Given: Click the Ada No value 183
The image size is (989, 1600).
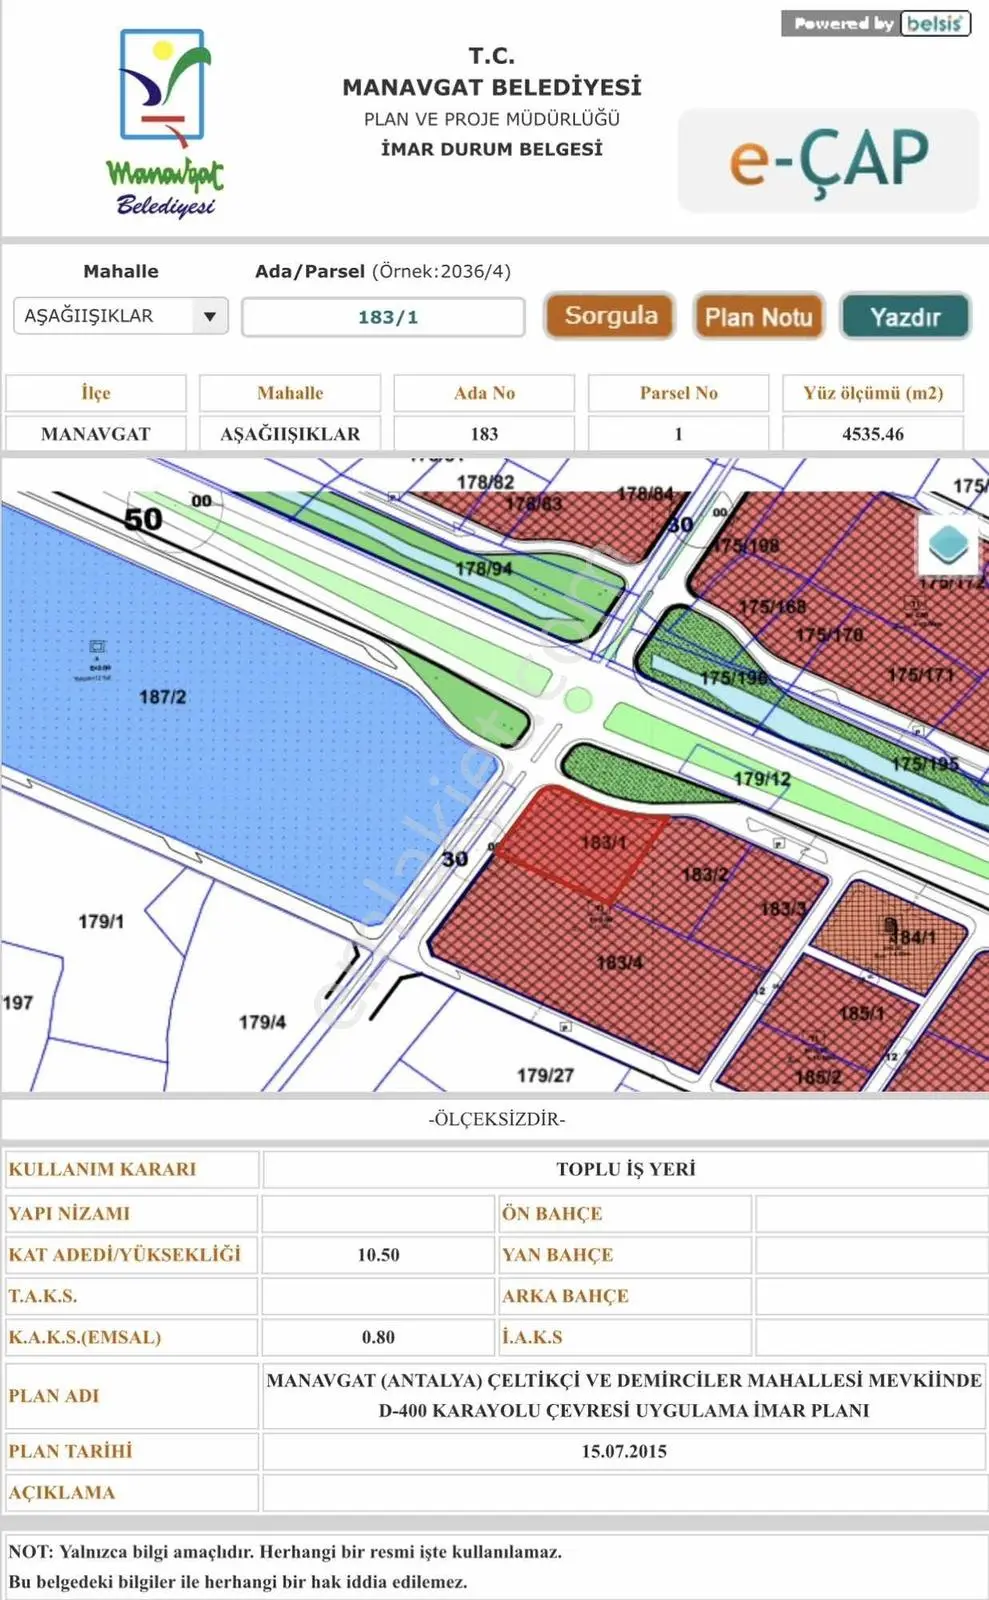Looking at the screenshot, I should point(484,434).
